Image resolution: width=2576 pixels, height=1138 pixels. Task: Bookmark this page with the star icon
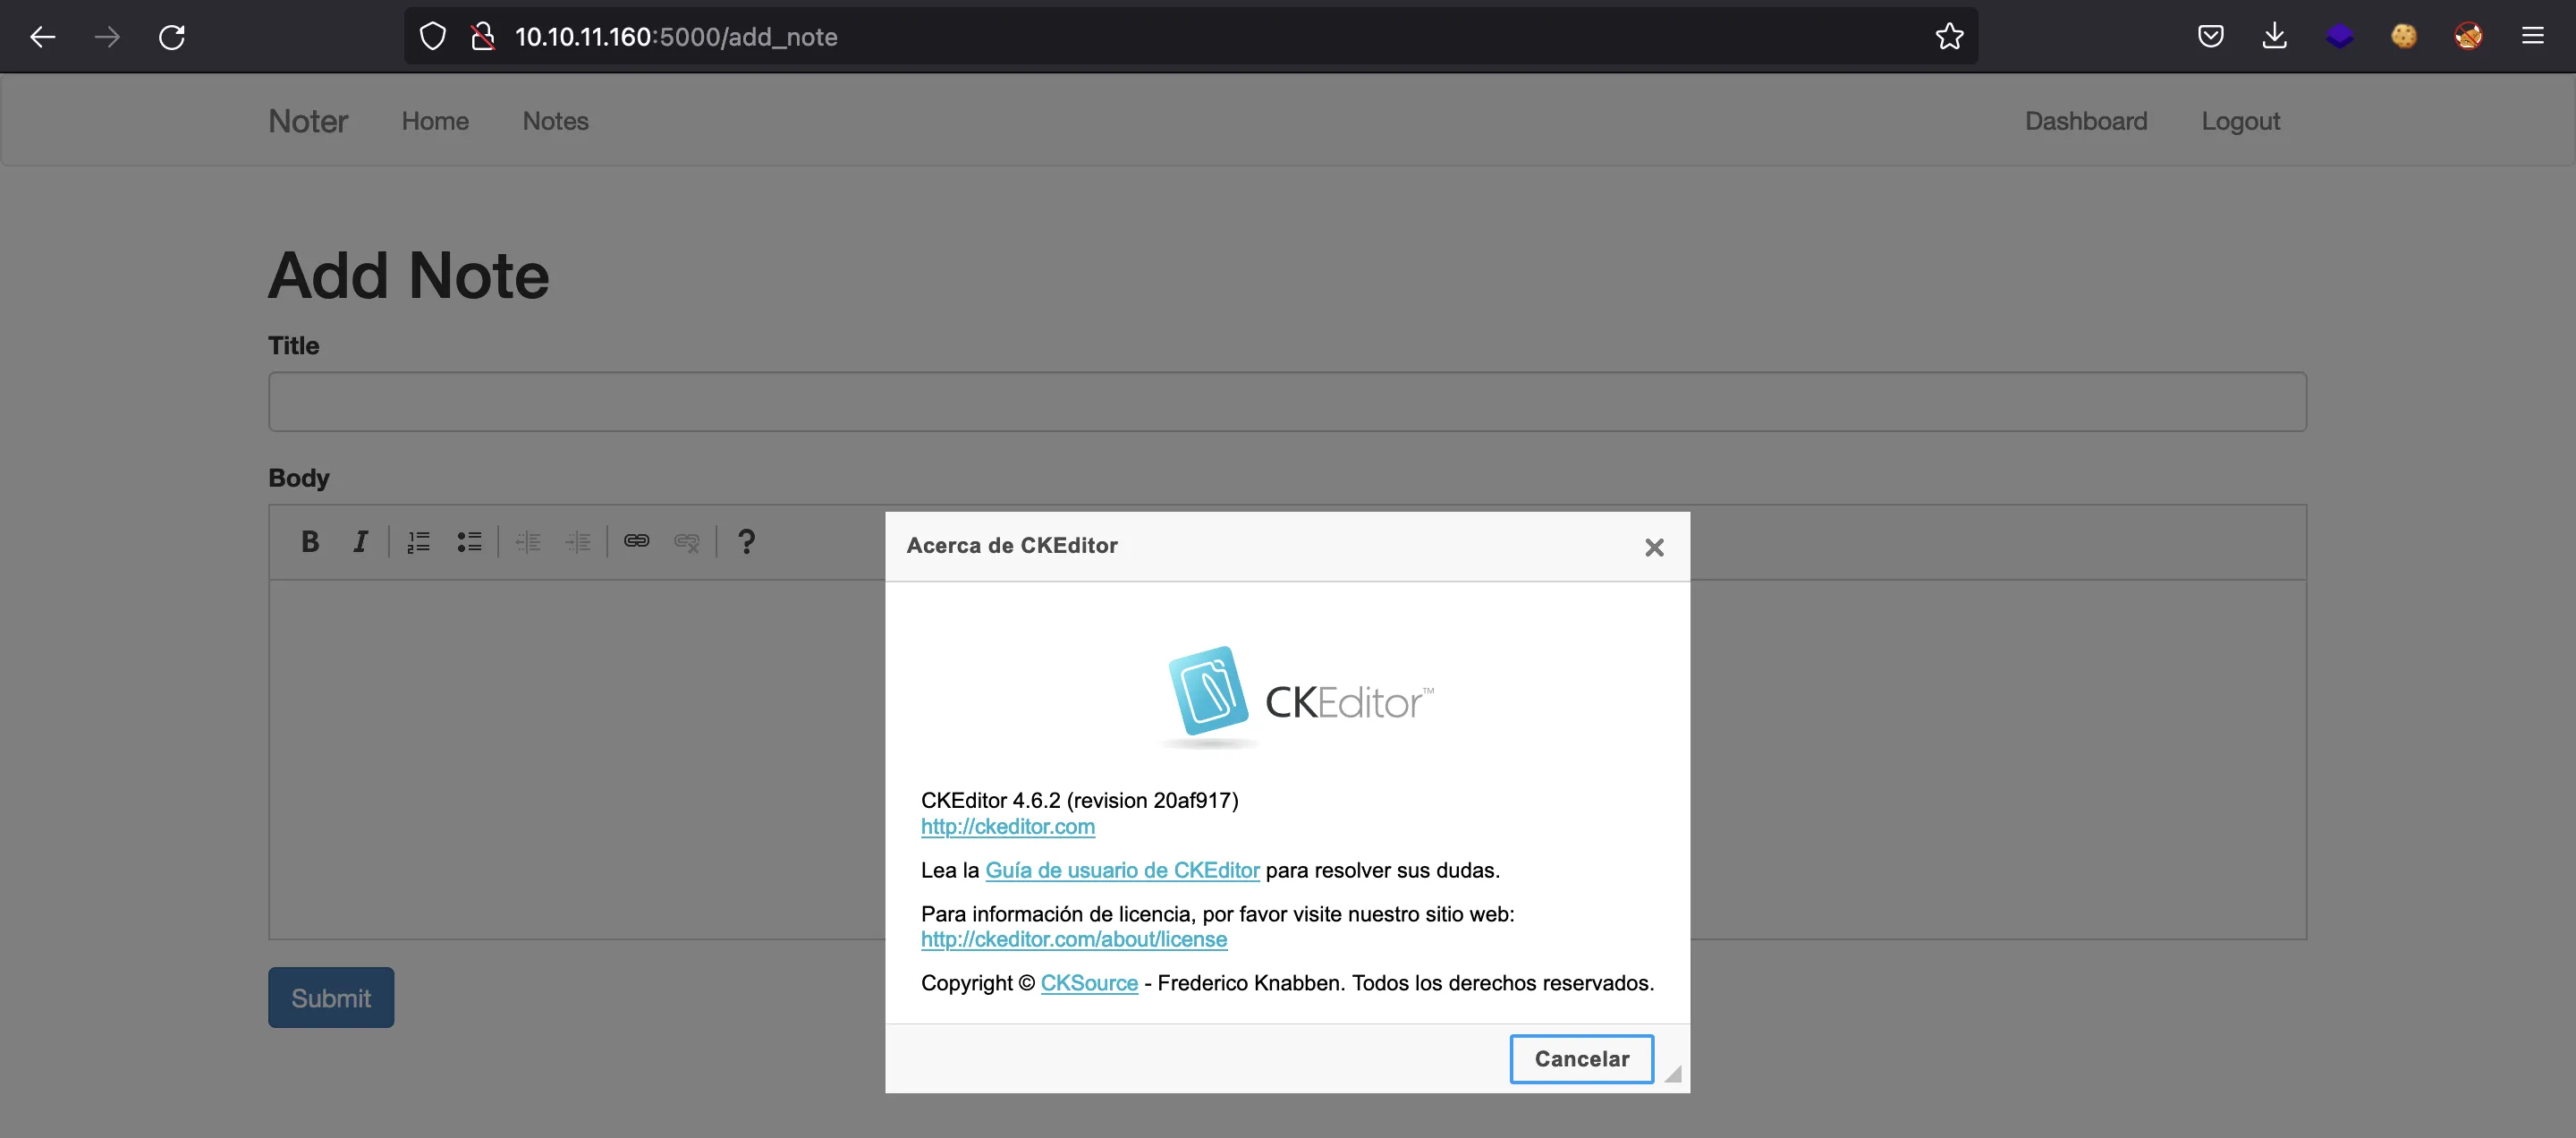[x=1949, y=37]
